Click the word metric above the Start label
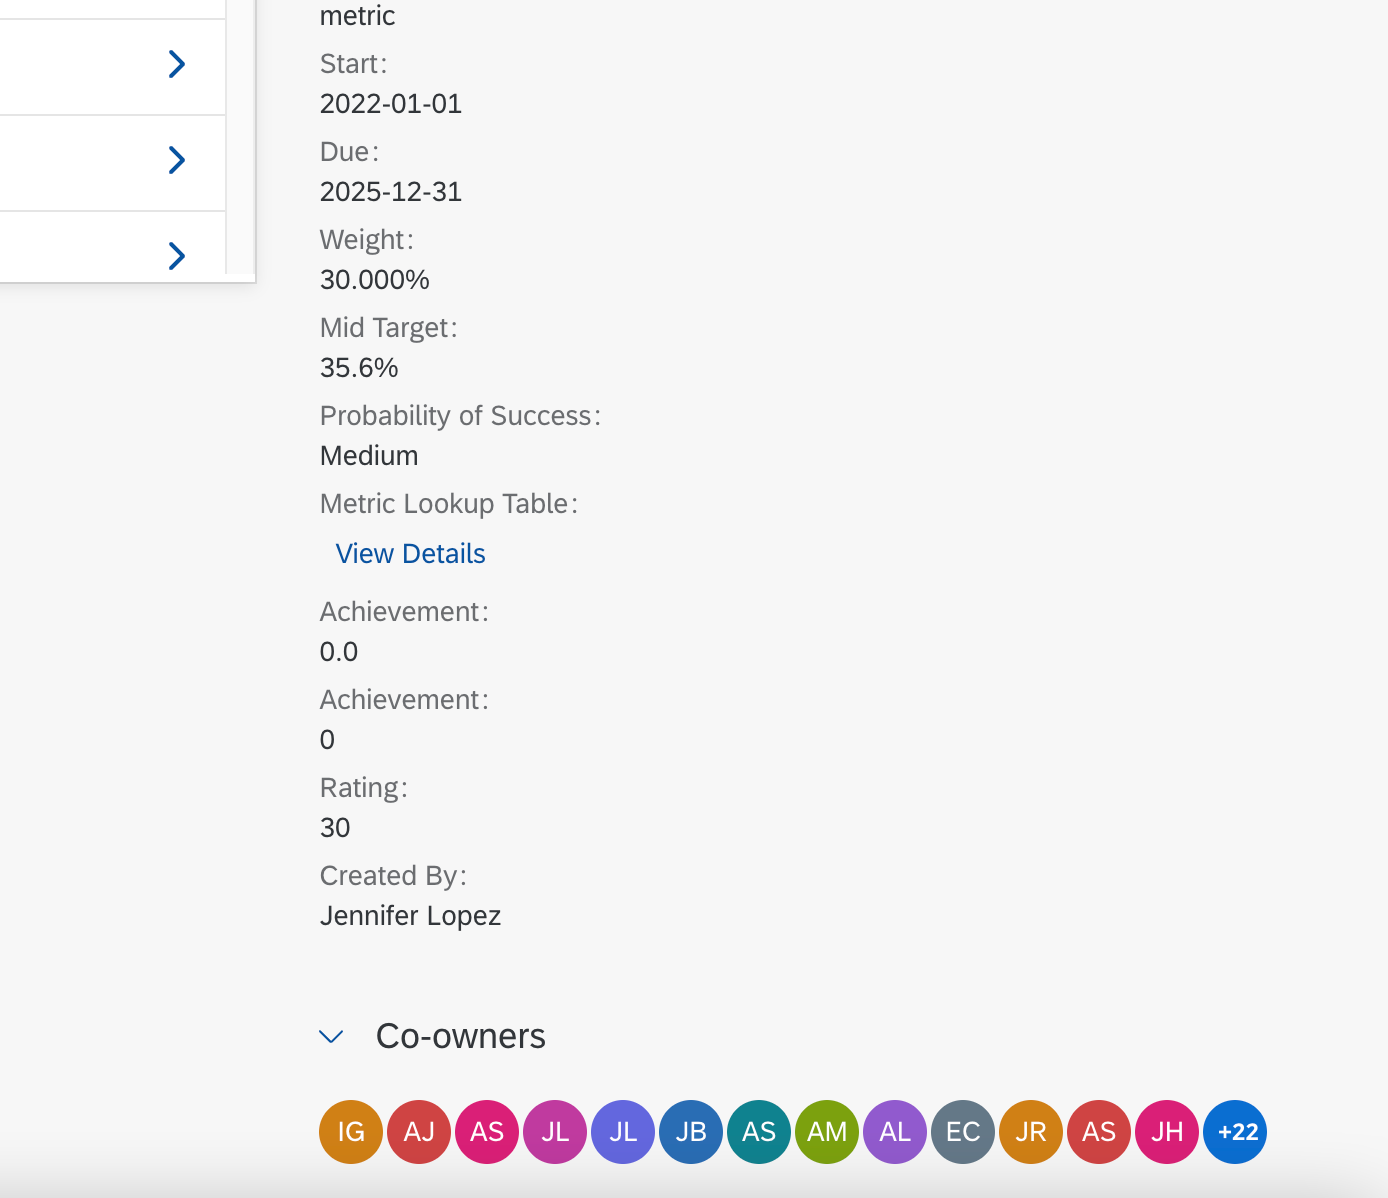Viewport: 1388px width, 1198px height. click(357, 16)
